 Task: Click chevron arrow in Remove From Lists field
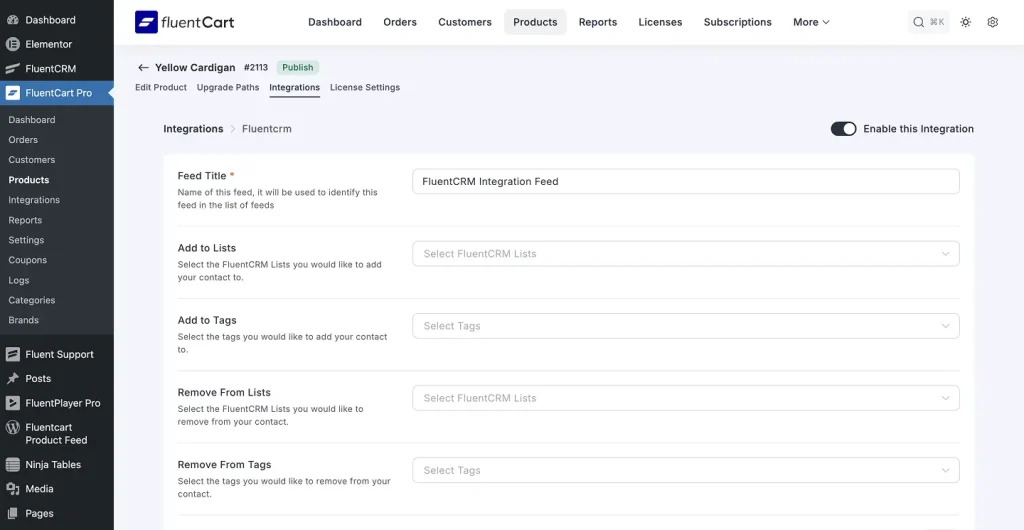(x=945, y=398)
